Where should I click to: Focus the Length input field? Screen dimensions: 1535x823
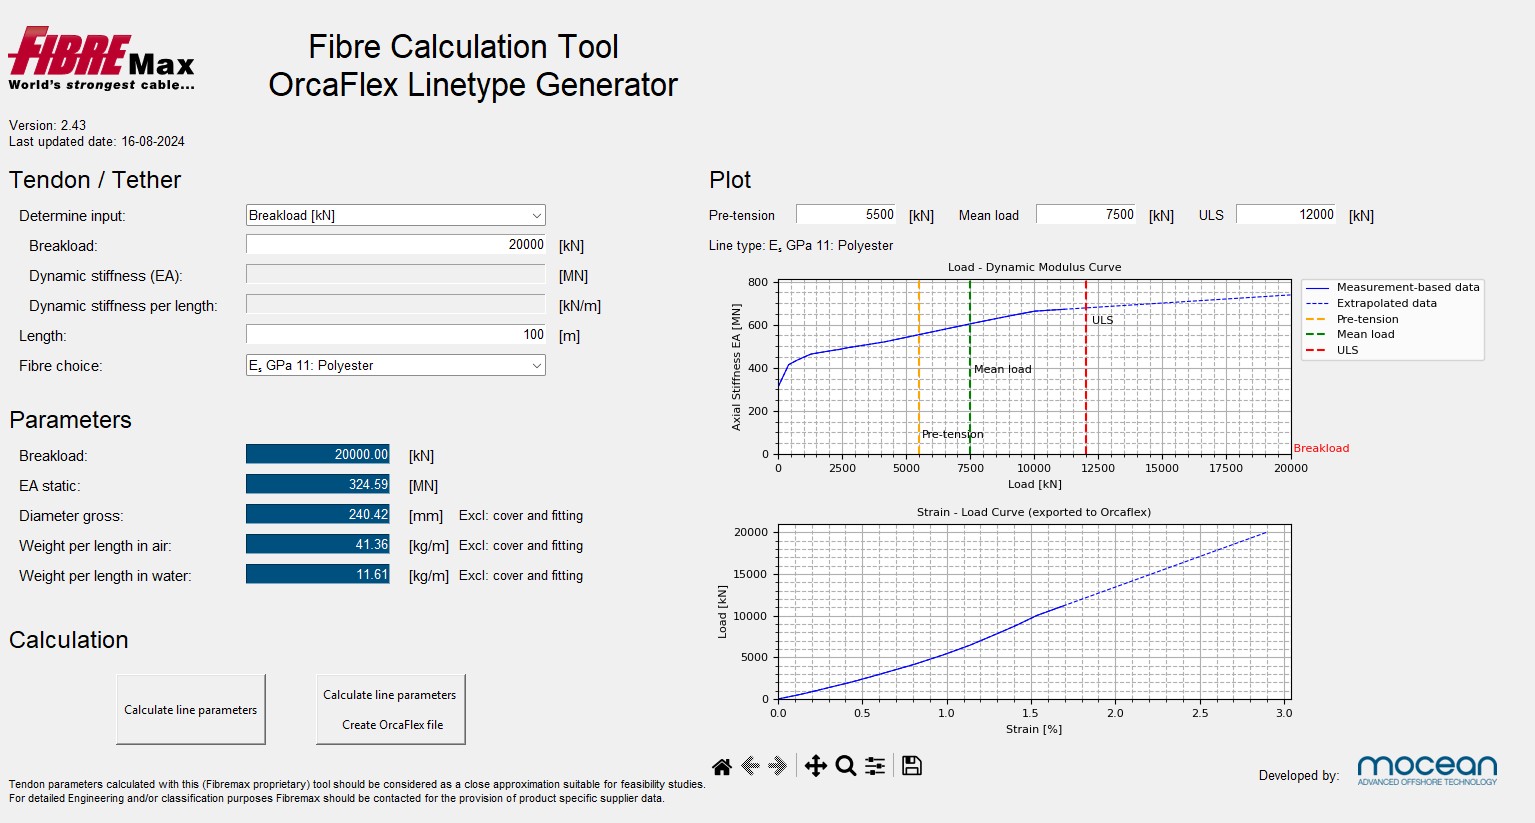[x=395, y=335]
